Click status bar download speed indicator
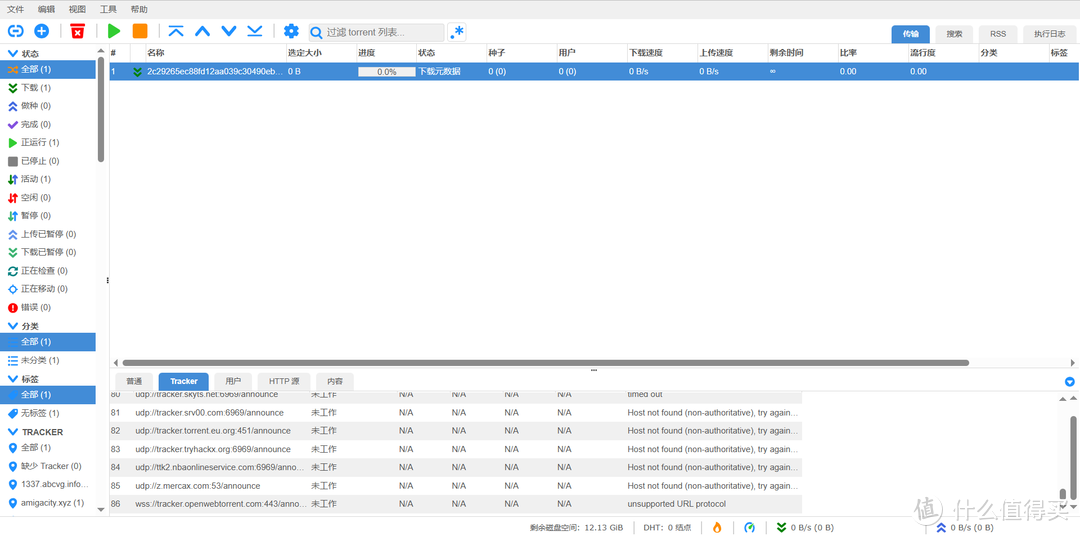Image resolution: width=1080 pixels, height=536 pixels. pos(806,528)
